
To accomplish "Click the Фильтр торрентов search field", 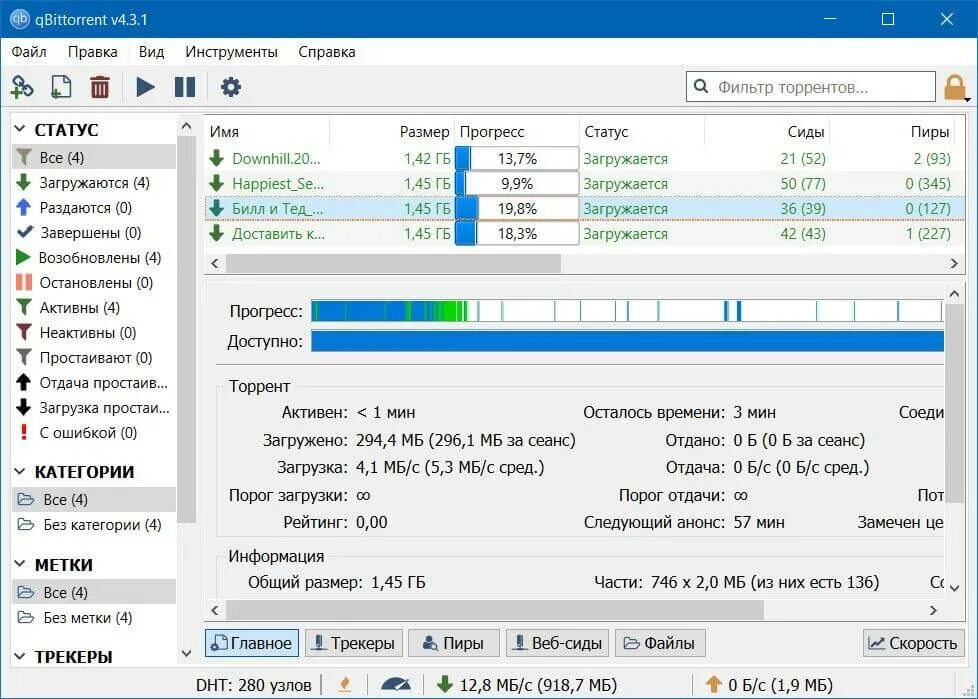I will click(811, 87).
